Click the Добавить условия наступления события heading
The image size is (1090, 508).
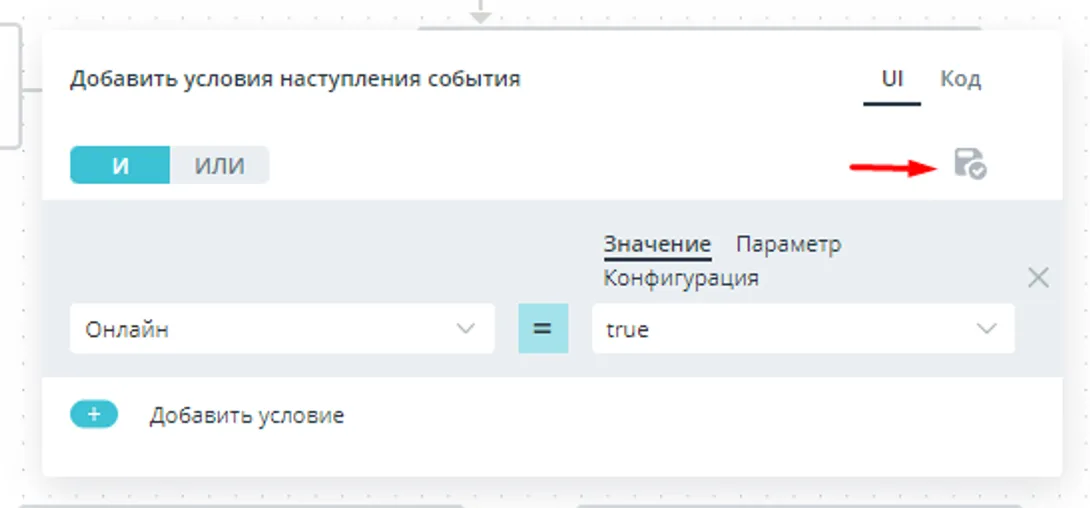click(x=295, y=79)
